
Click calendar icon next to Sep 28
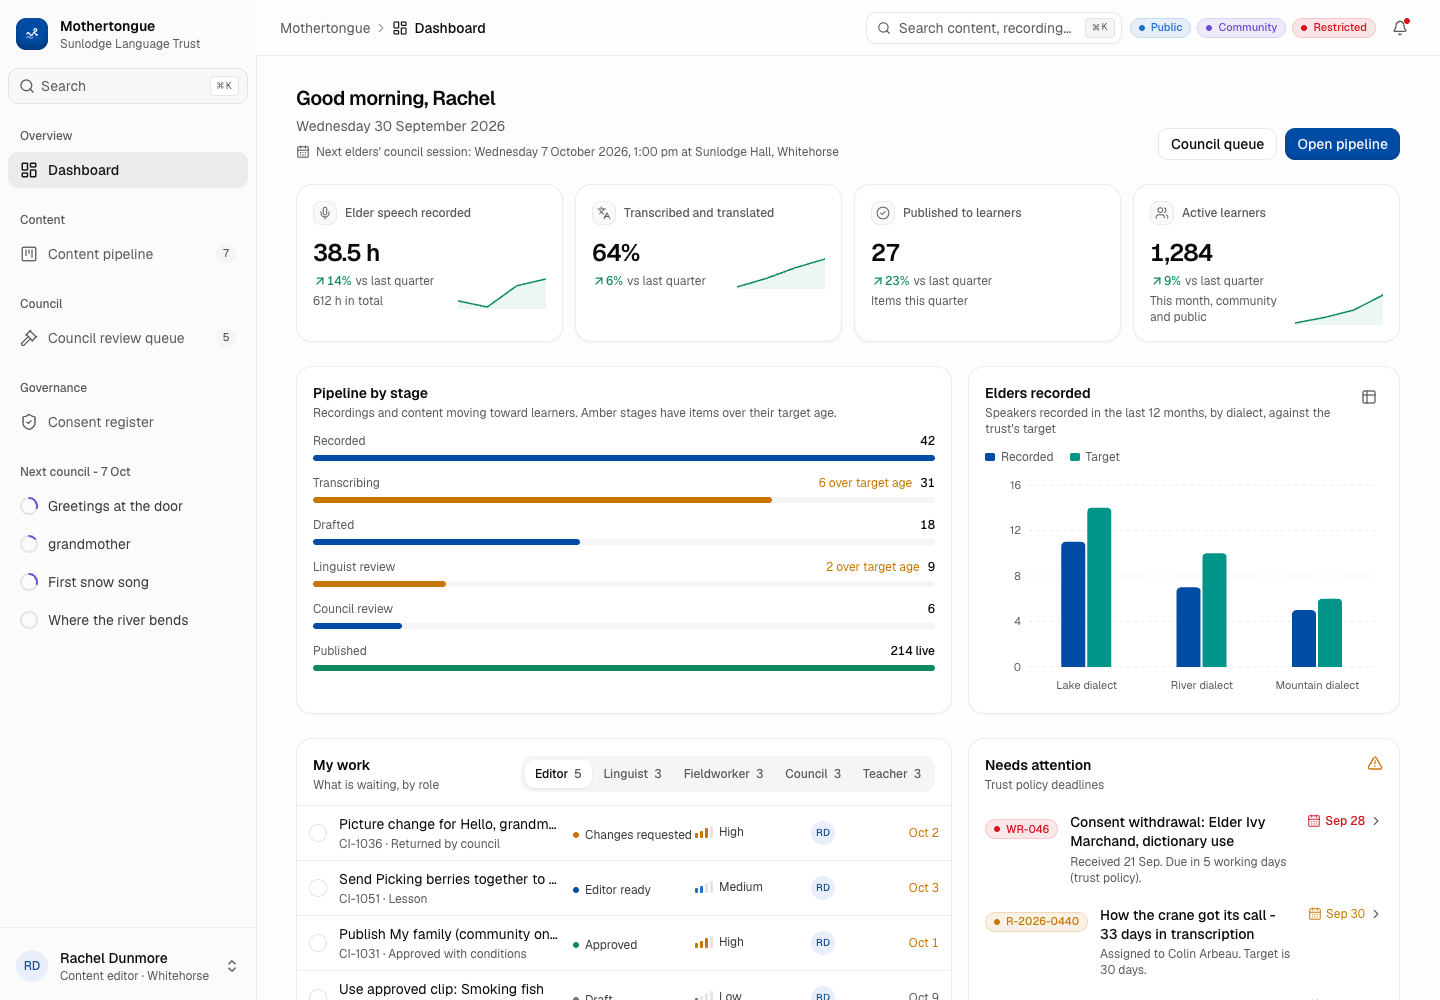[1314, 821]
